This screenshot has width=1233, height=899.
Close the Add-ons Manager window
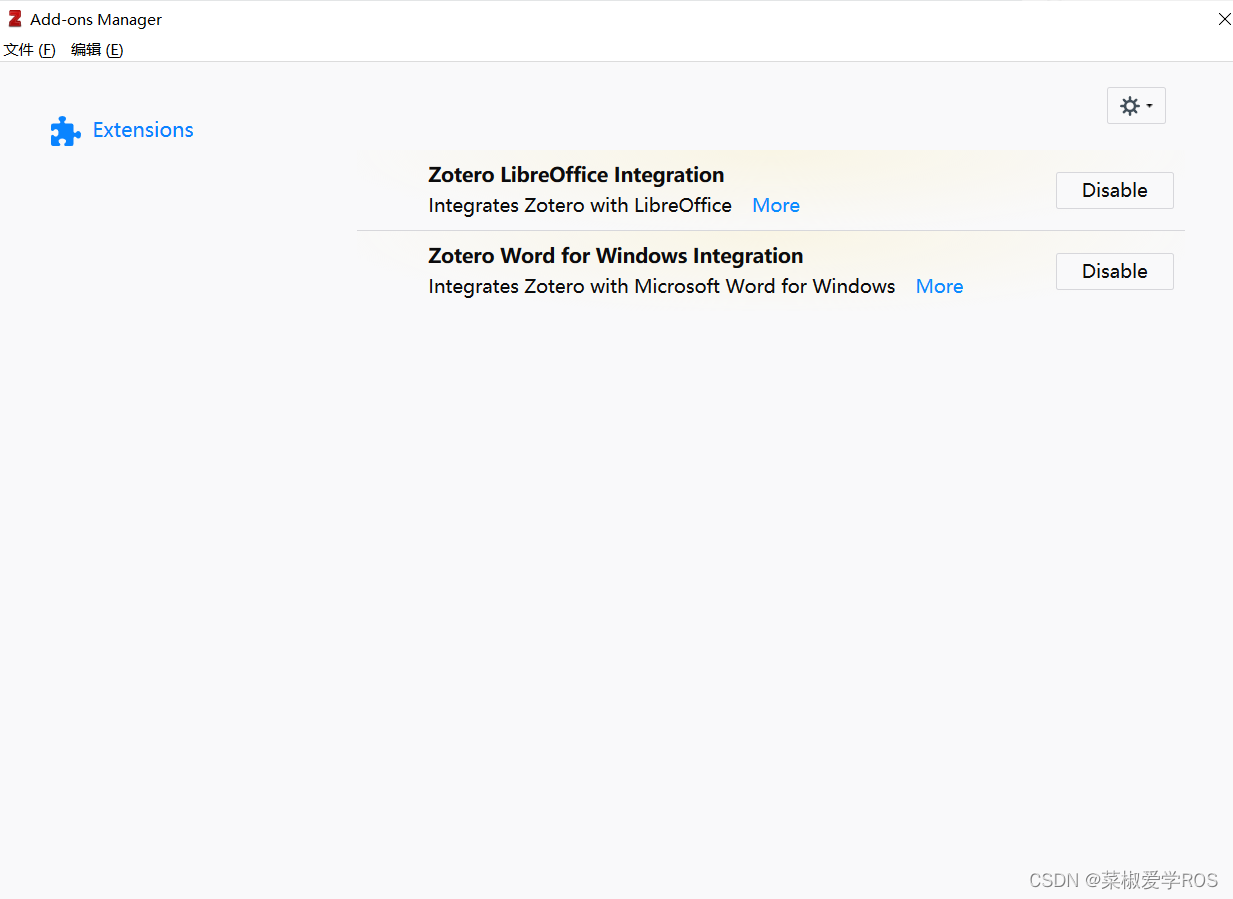[1224, 19]
